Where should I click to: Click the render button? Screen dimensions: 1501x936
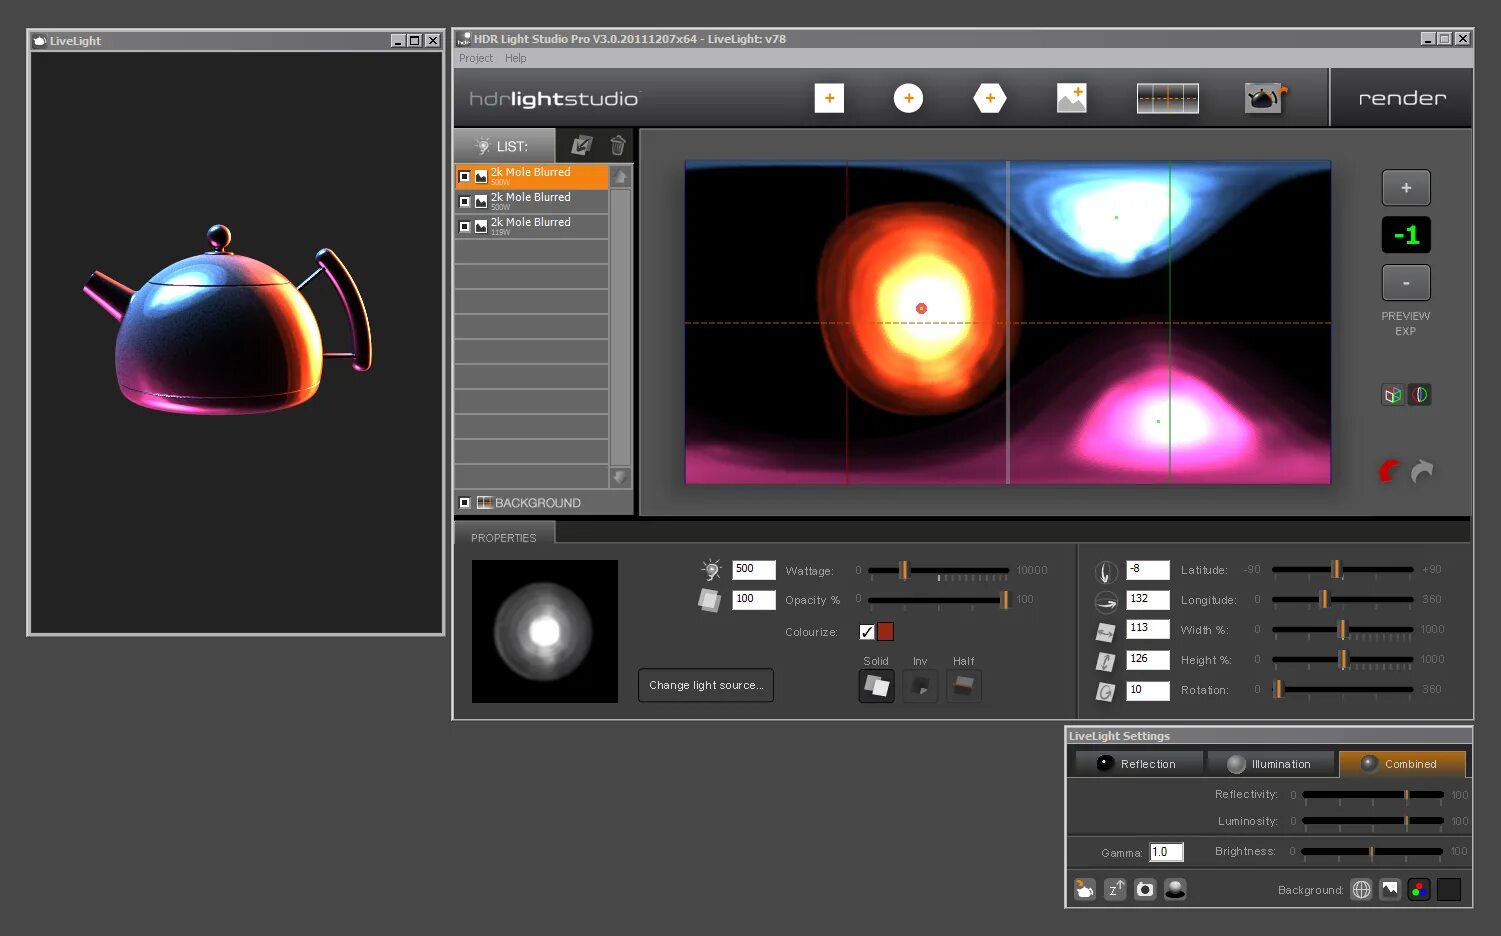pos(1402,98)
